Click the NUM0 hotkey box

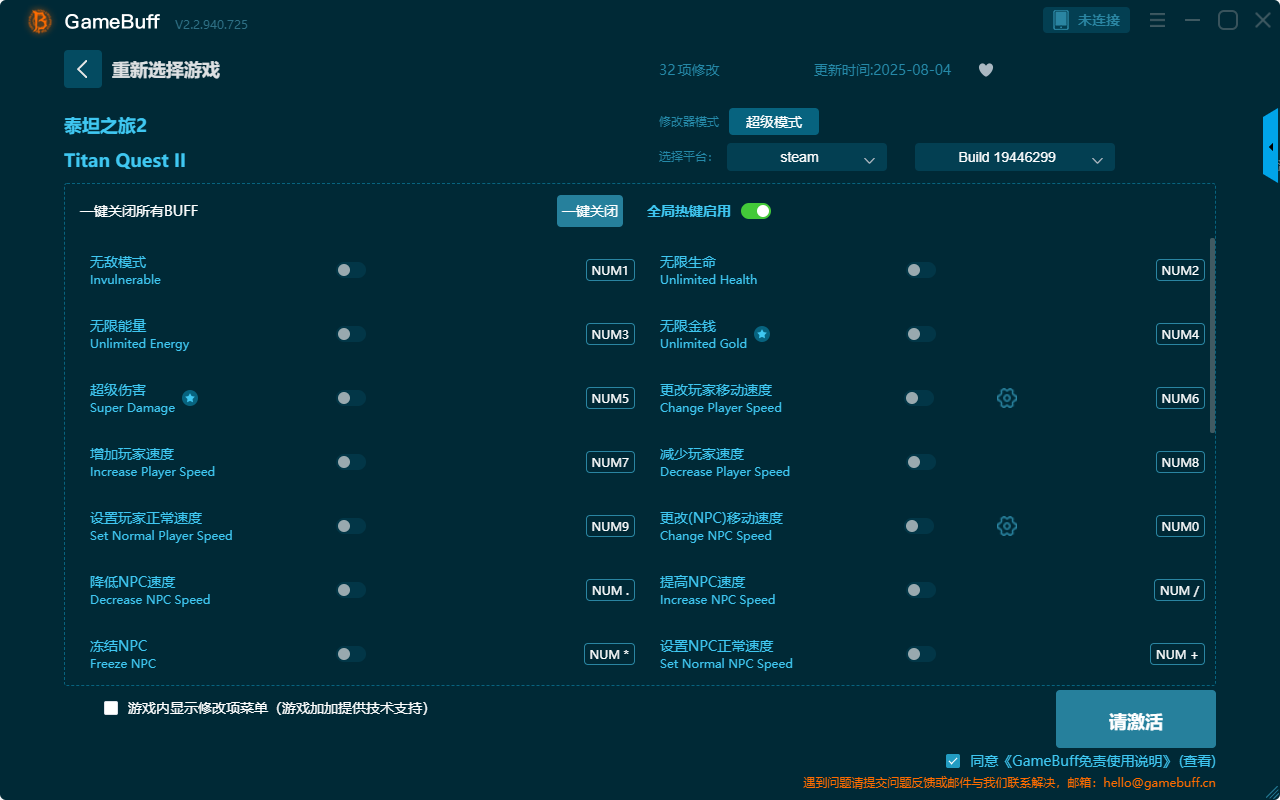coord(1180,526)
